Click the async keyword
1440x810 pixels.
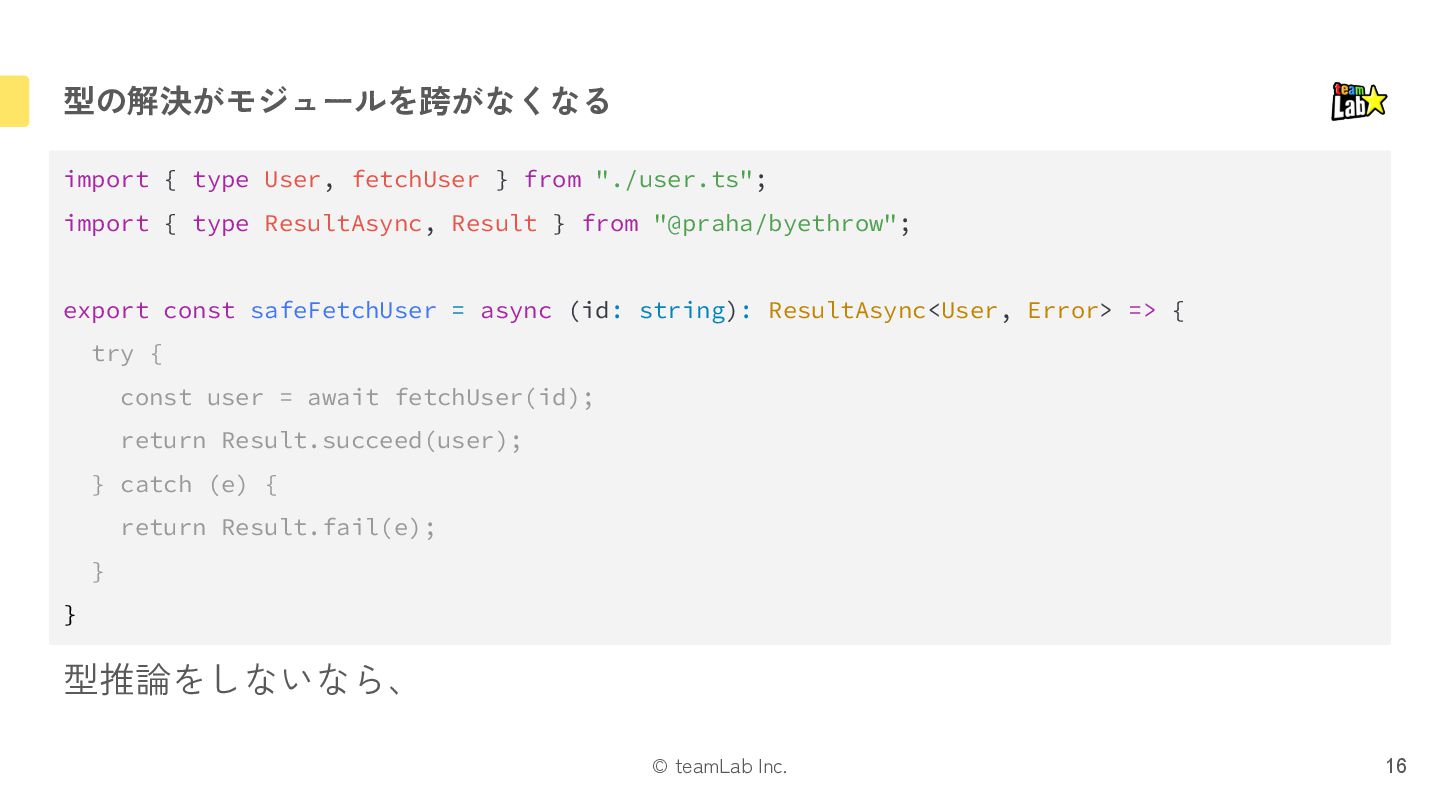(515, 310)
